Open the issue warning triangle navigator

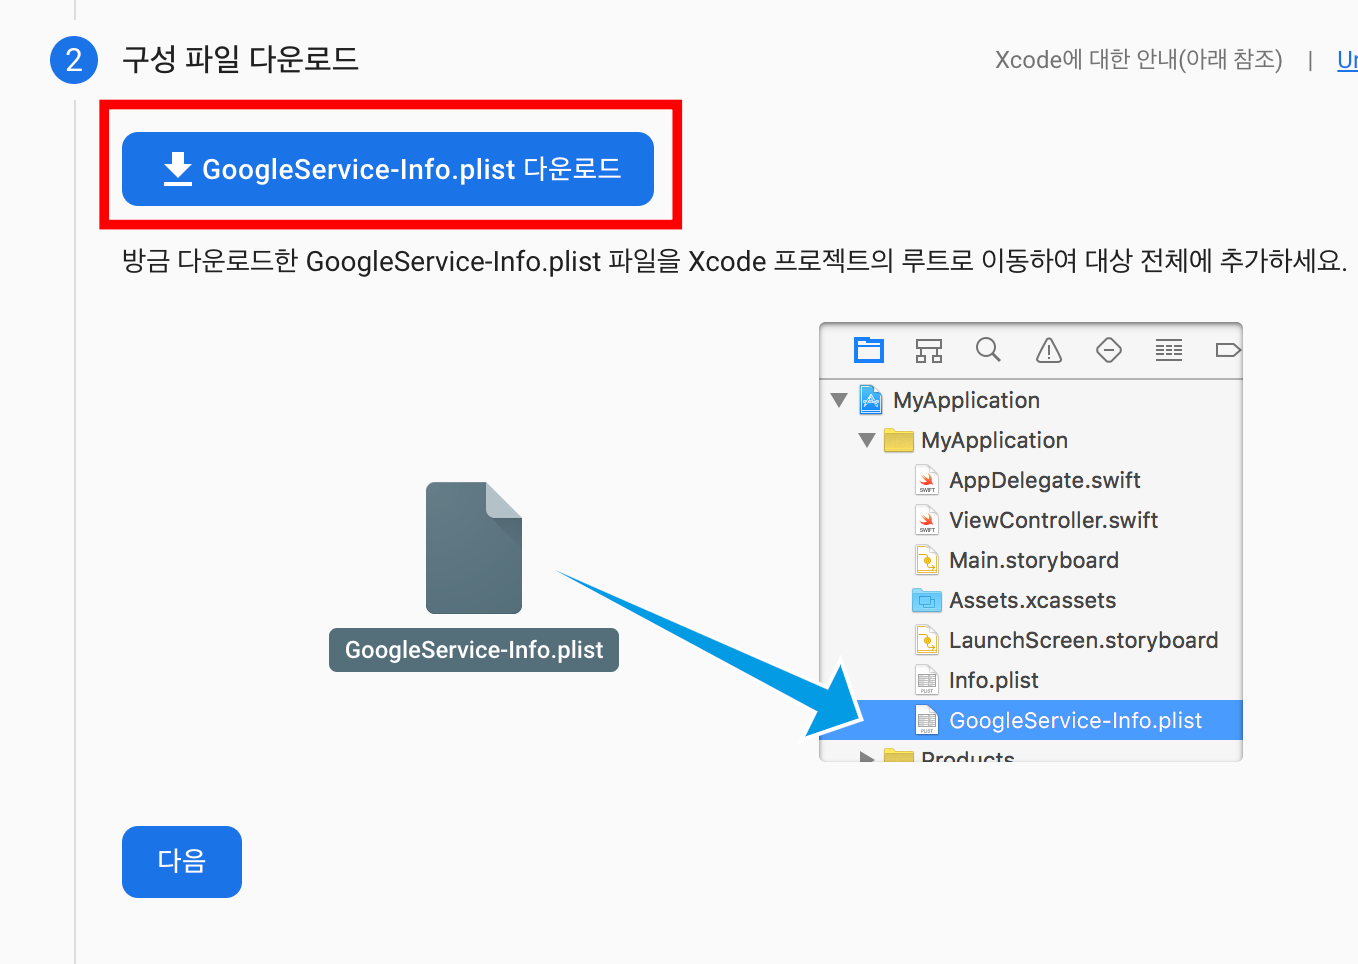coord(1049,350)
